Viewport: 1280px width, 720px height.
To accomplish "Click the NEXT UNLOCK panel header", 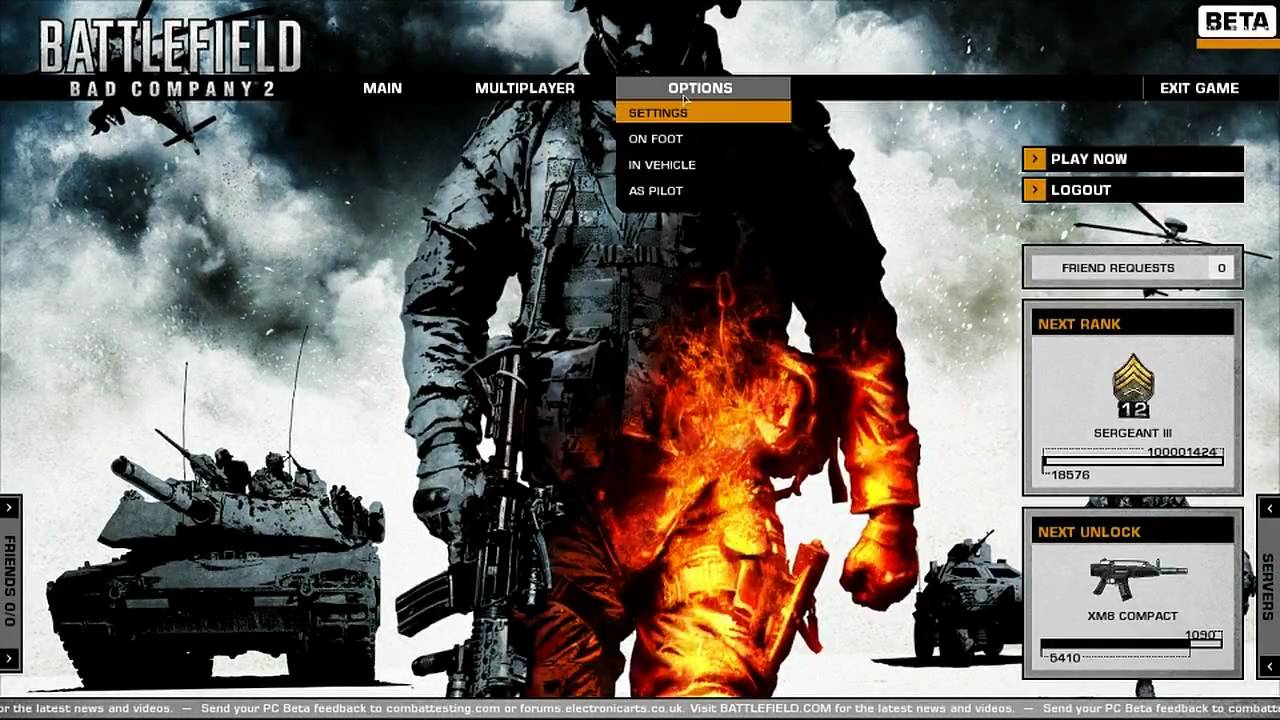I will tap(1133, 532).
